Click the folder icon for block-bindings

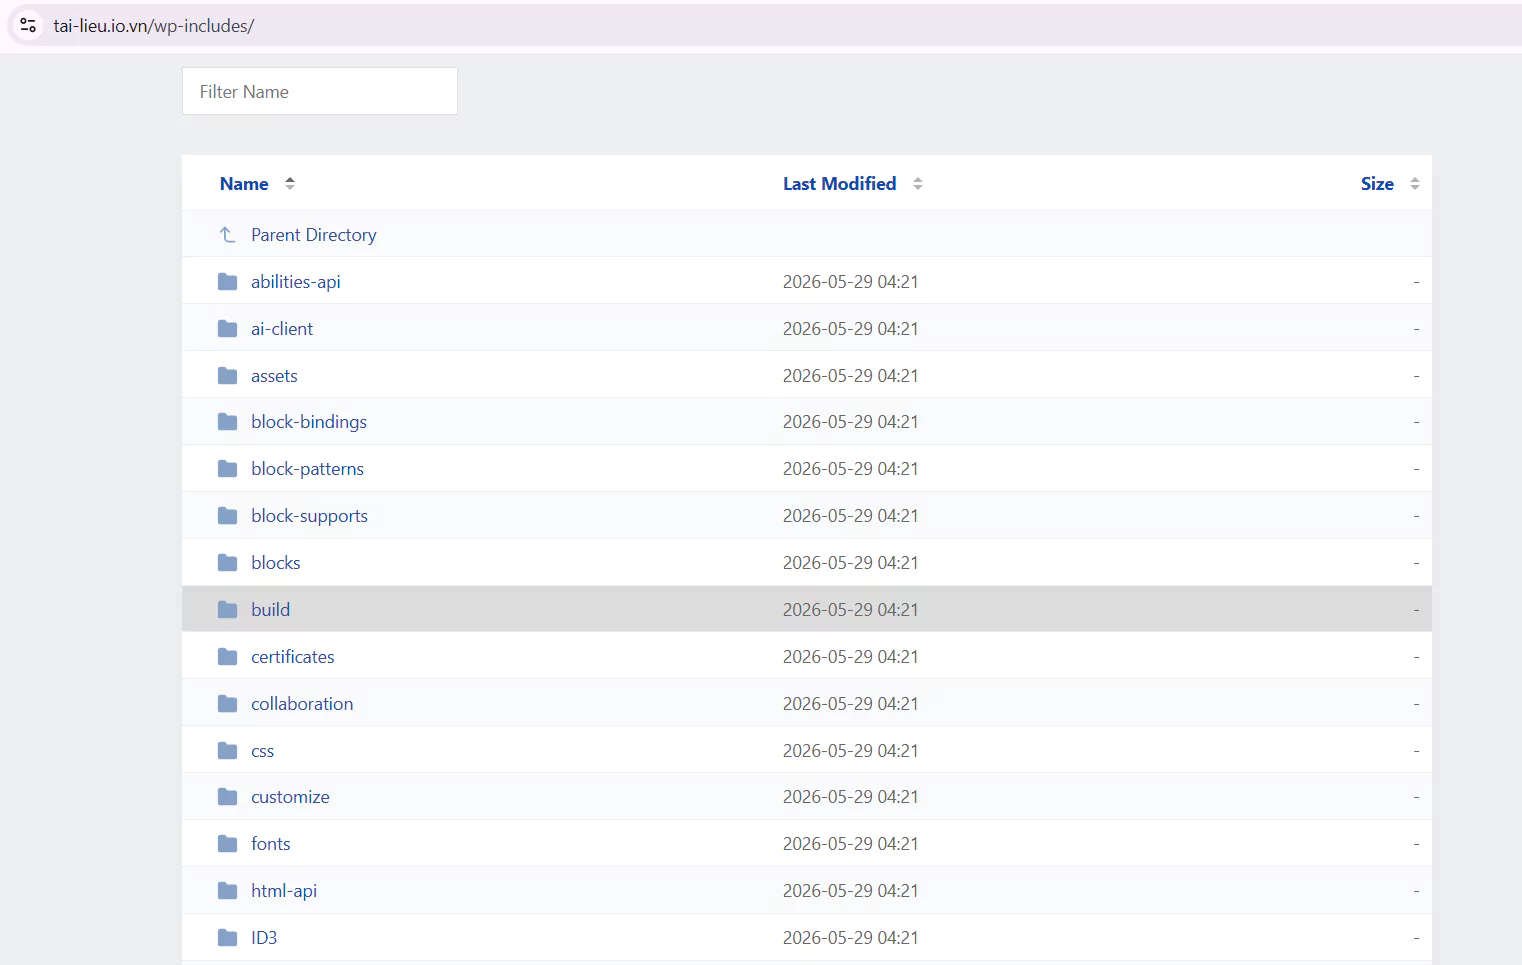[x=228, y=422]
